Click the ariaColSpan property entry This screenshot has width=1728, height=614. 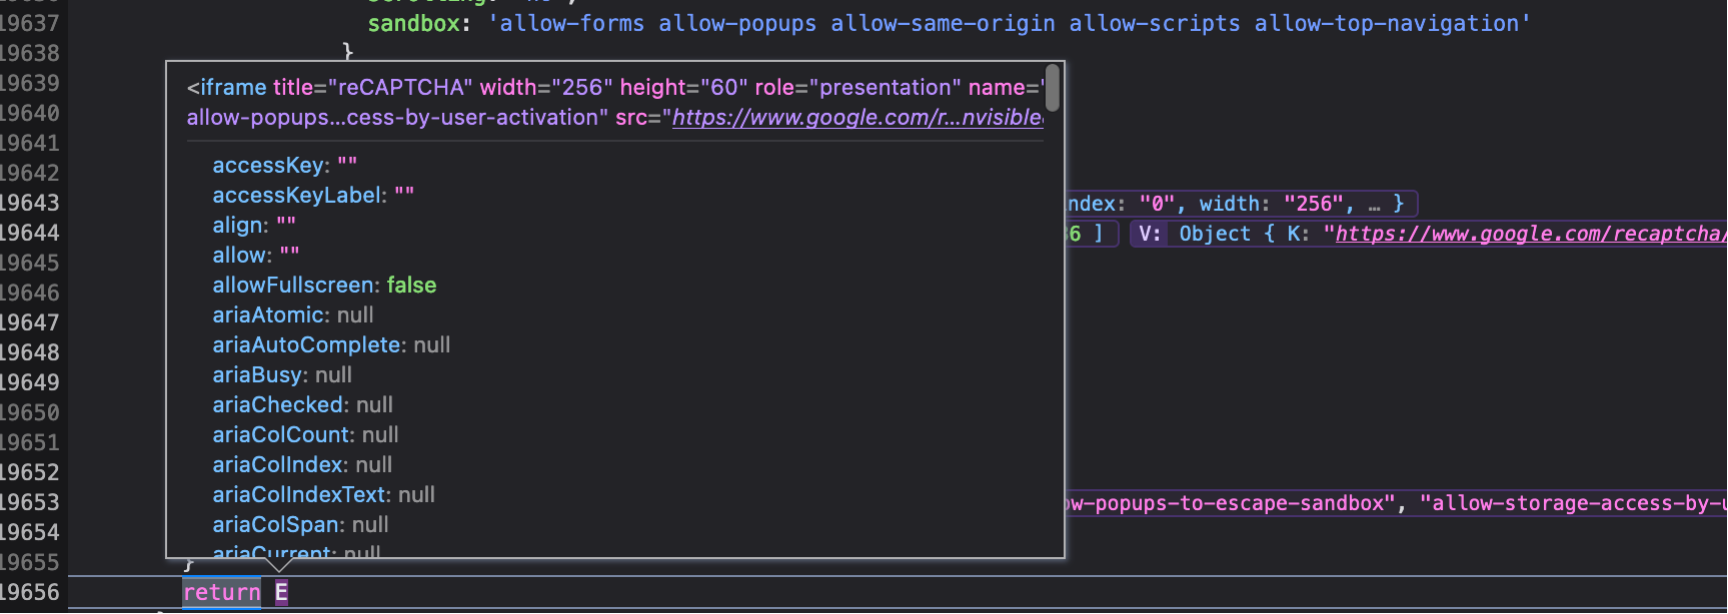[x=300, y=525]
